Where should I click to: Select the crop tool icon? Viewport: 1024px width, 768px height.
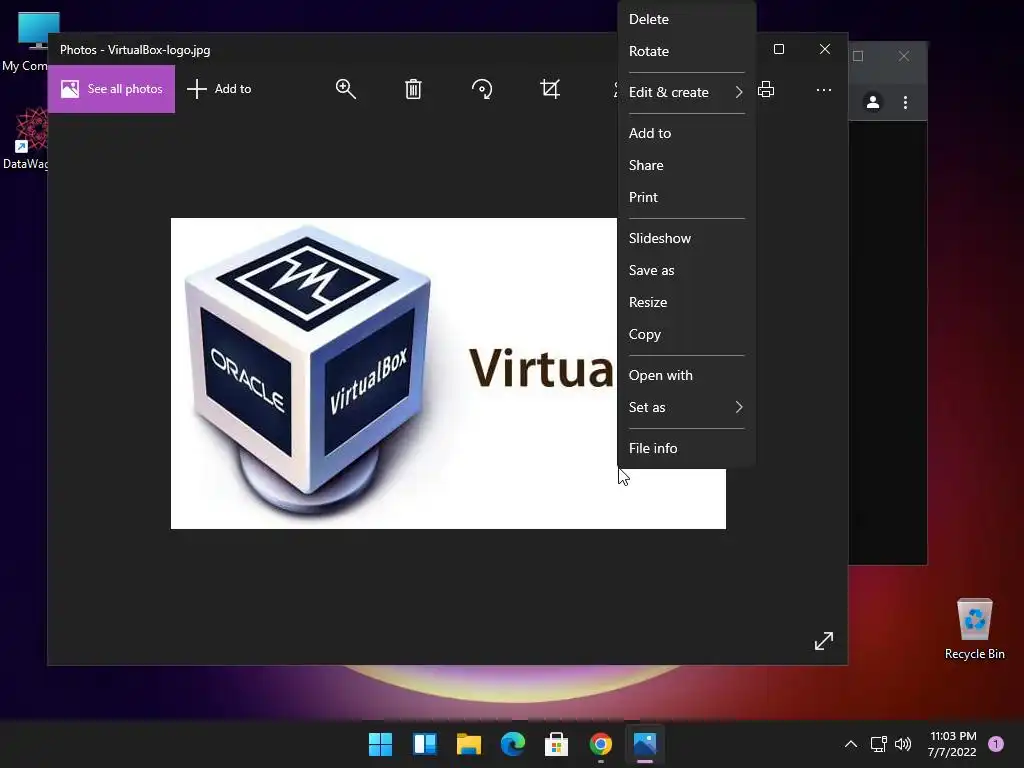pos(550,89)
